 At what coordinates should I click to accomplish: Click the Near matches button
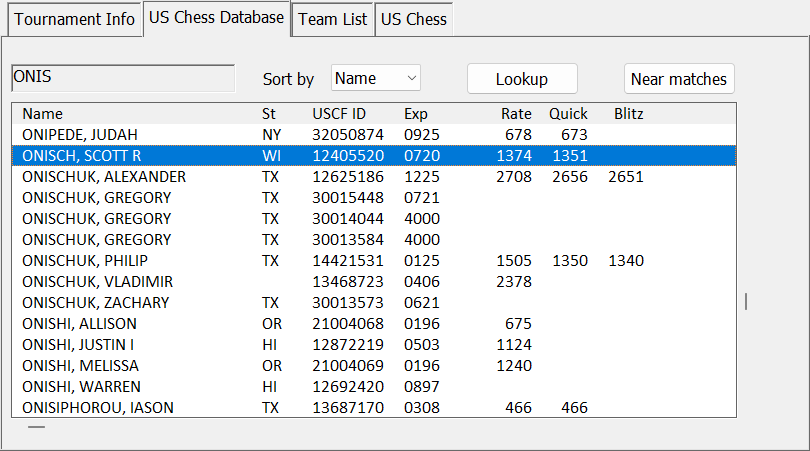click(679, 79)
